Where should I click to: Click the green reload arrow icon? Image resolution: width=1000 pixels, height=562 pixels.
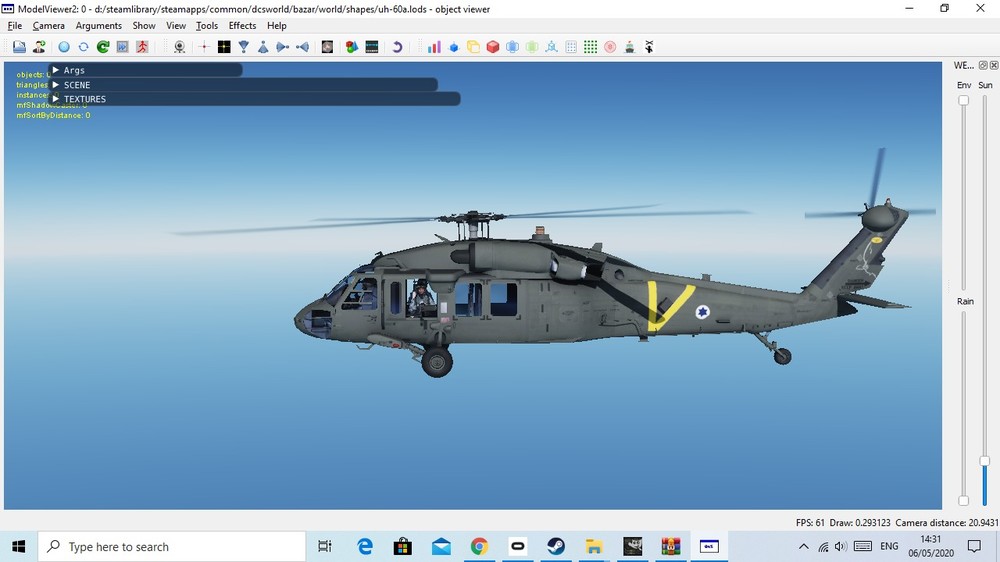pos(103,47)
